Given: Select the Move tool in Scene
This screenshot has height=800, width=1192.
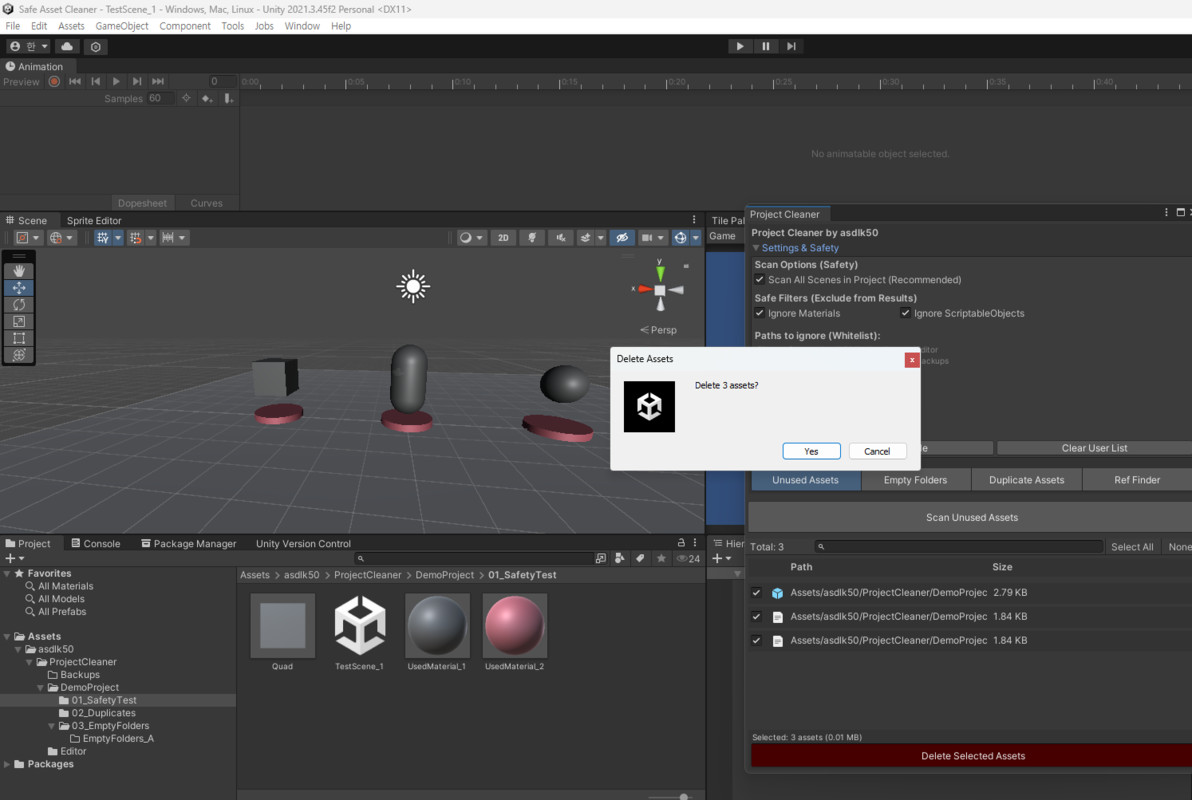Looking at the screenshot, I should pos(19,287).
